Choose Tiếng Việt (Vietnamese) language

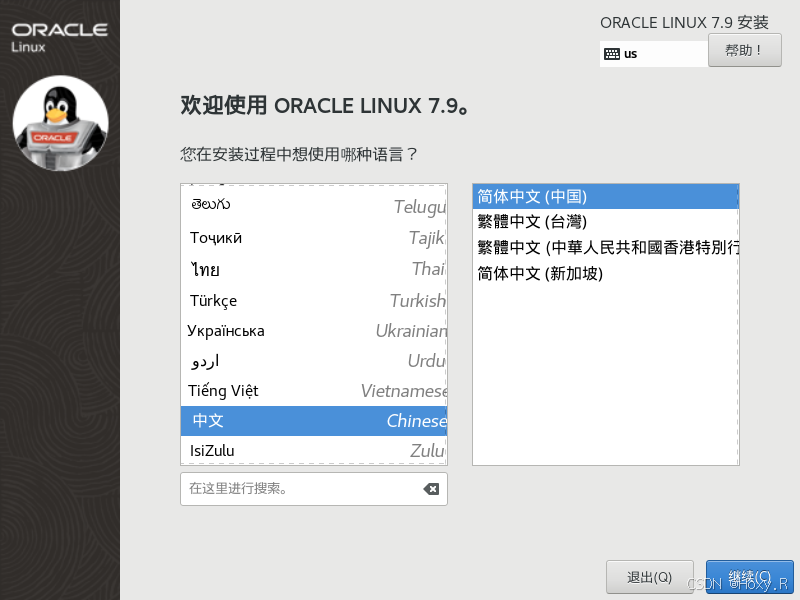point(314,391)
